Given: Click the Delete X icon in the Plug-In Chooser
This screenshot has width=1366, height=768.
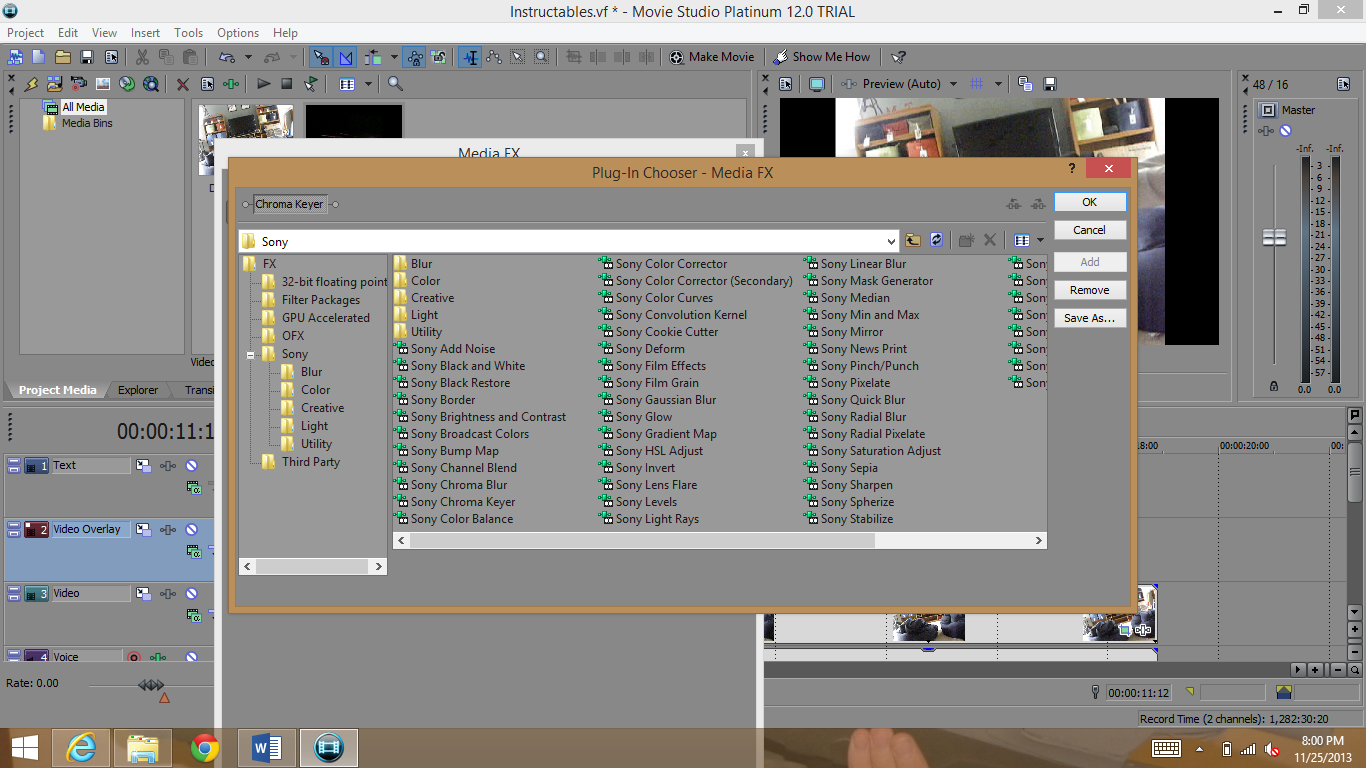Looking at the screenshot, I should 990,240.
